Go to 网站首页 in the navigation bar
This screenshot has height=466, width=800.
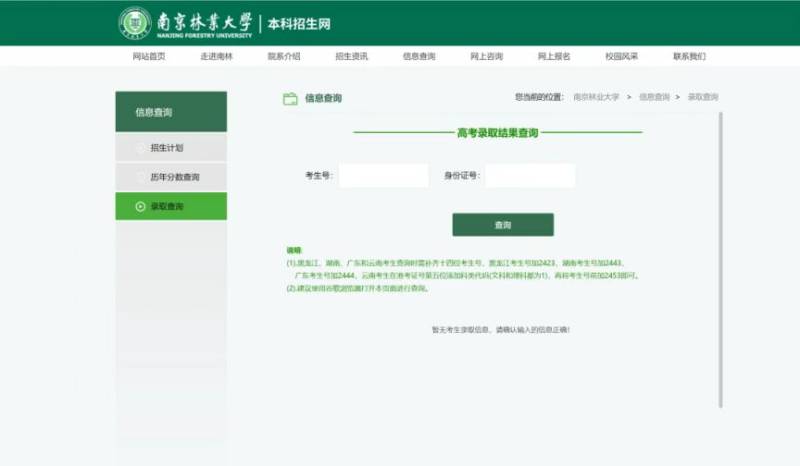[x=149, y=57]
